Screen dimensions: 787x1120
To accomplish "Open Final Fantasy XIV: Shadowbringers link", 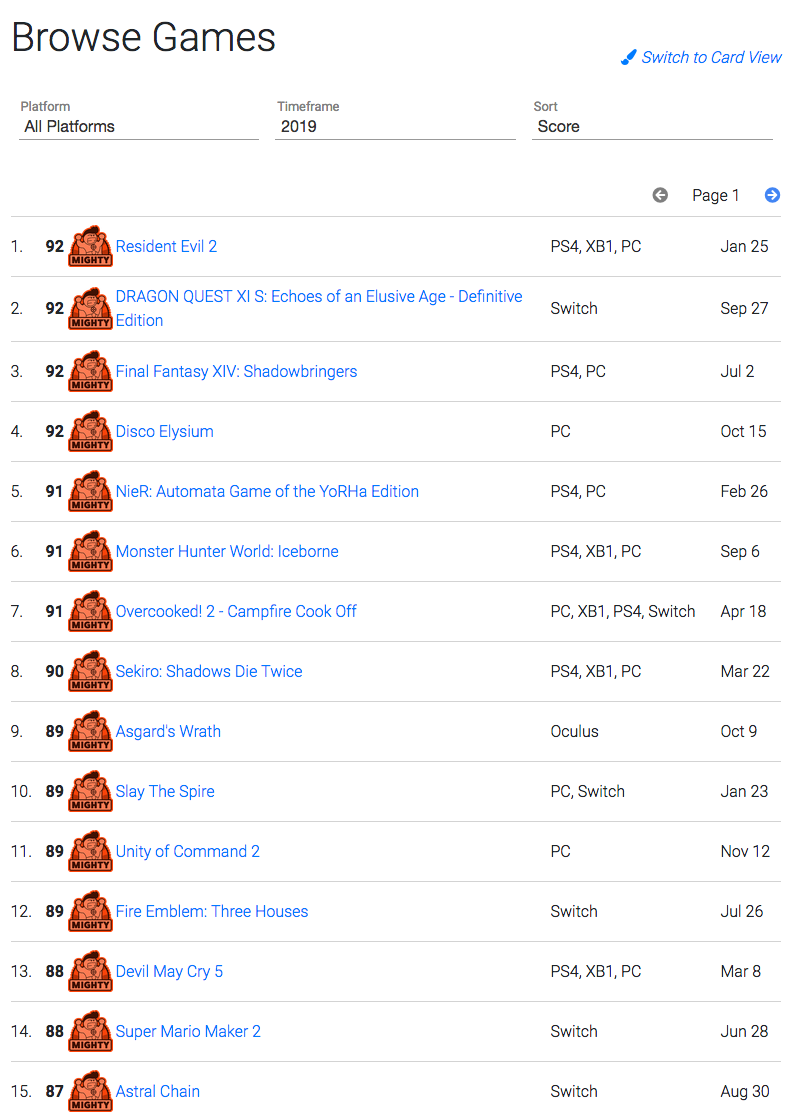I will pyautogui.click(x=236, y=371).
